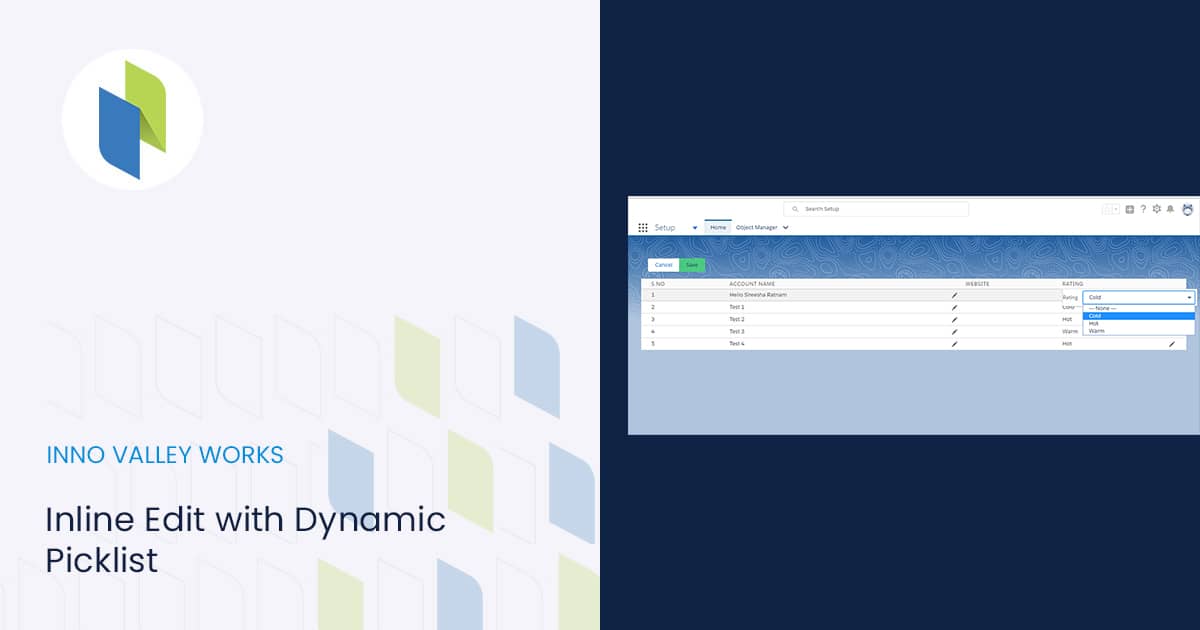Click the user avatar icon

click(1187, 210)
